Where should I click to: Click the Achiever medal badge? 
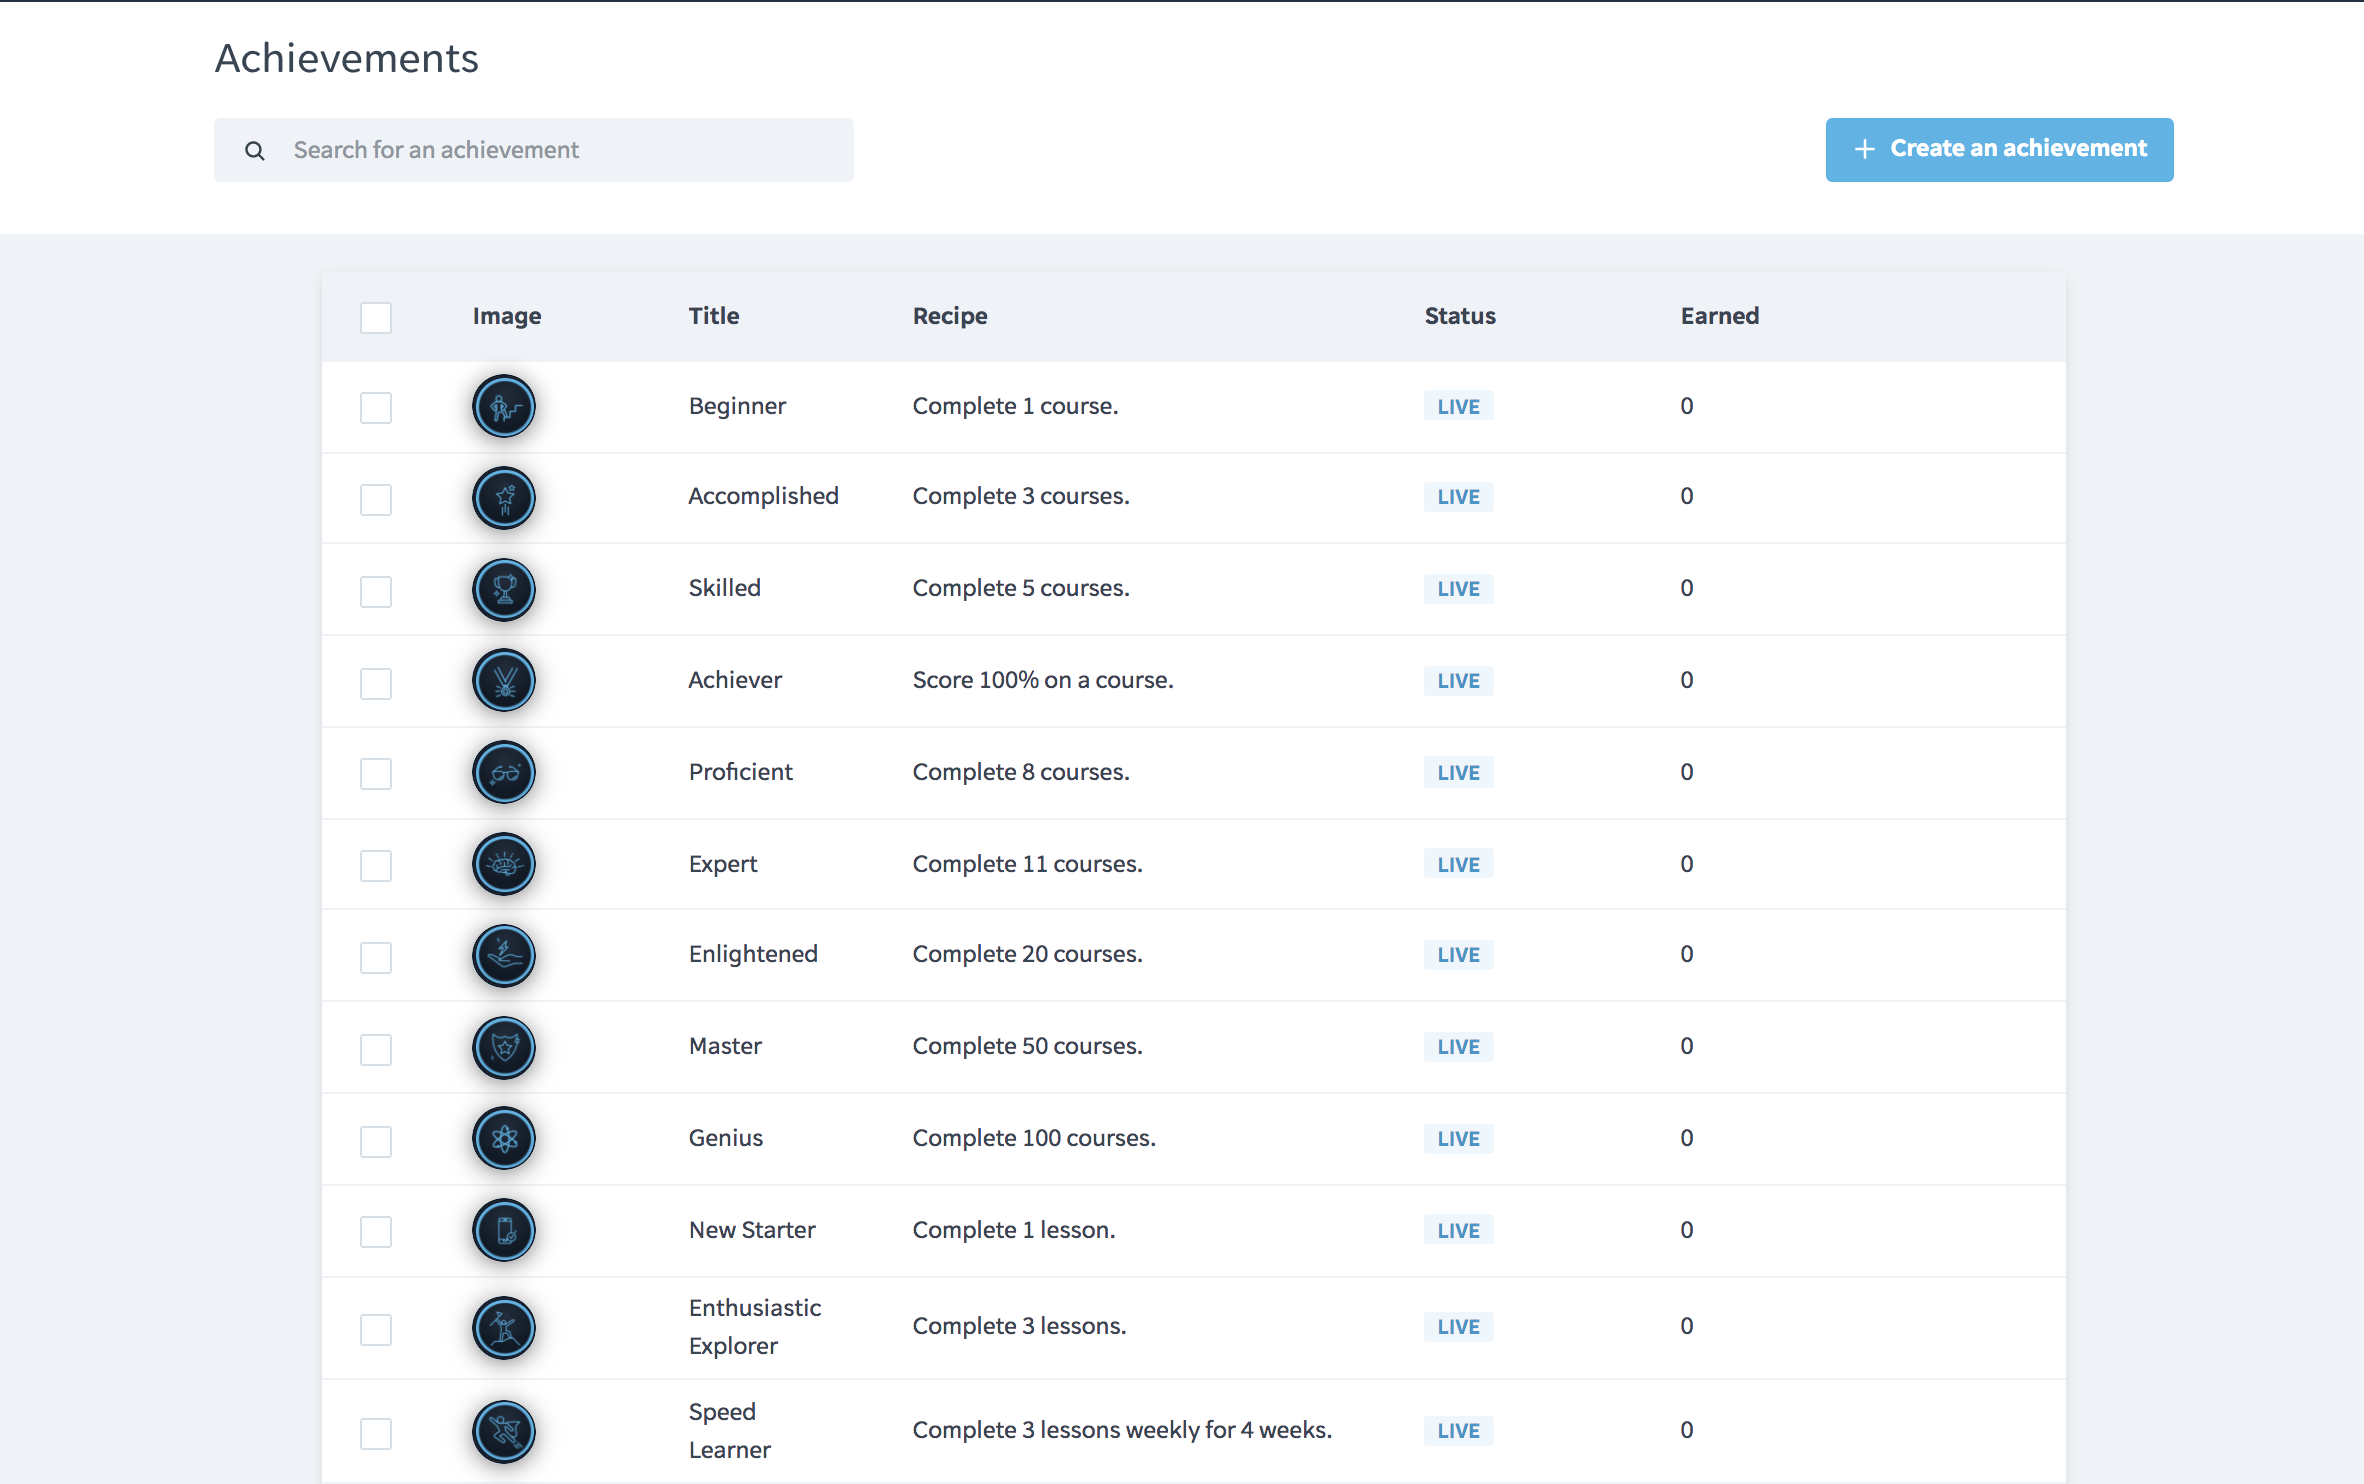(x=503, y=681)
